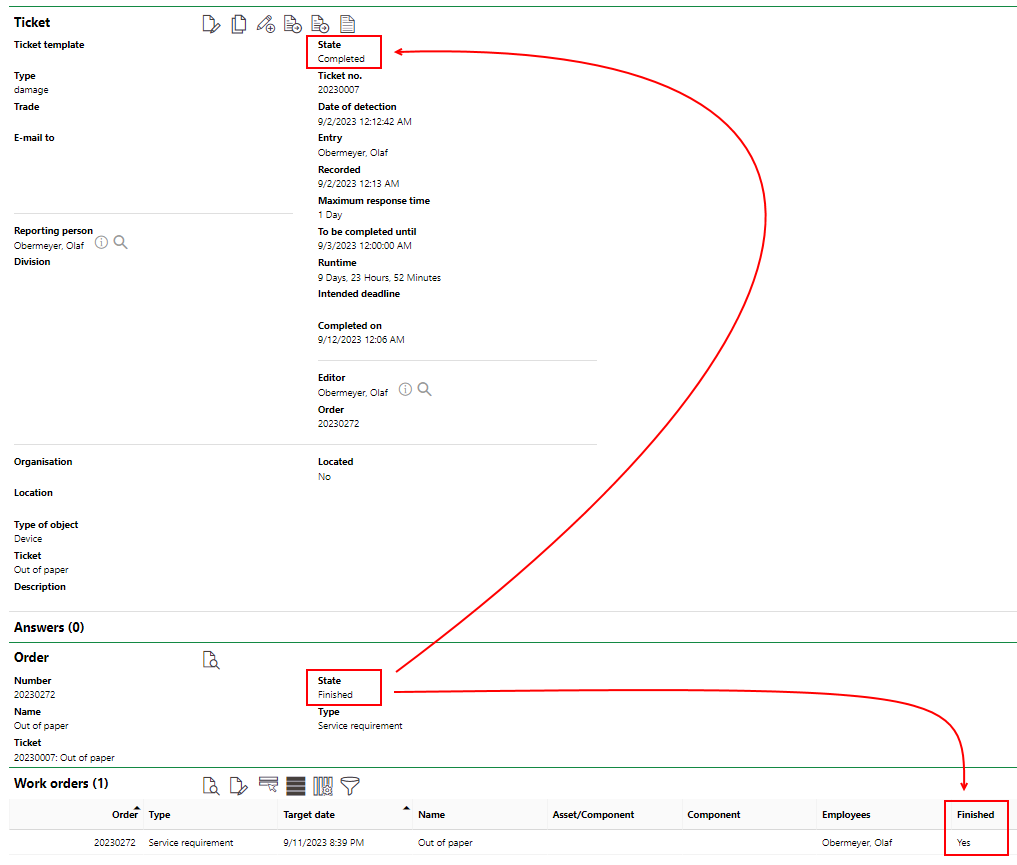The width and height of the screenshot is (1017, 865).
Task: Click the Finished column header
Action: [x=976, y=814]
